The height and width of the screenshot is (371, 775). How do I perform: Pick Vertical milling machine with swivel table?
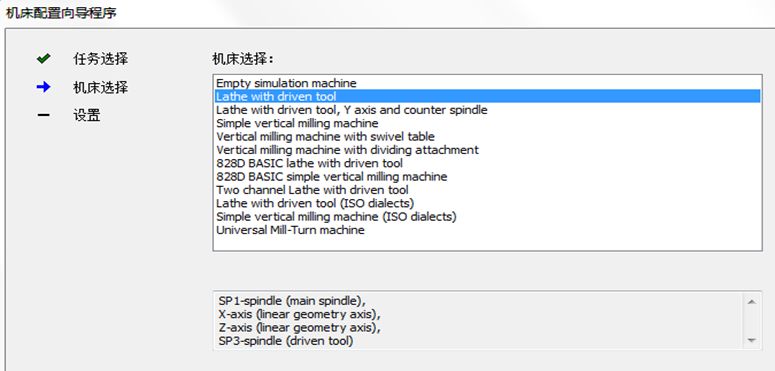tap(487, 136)
